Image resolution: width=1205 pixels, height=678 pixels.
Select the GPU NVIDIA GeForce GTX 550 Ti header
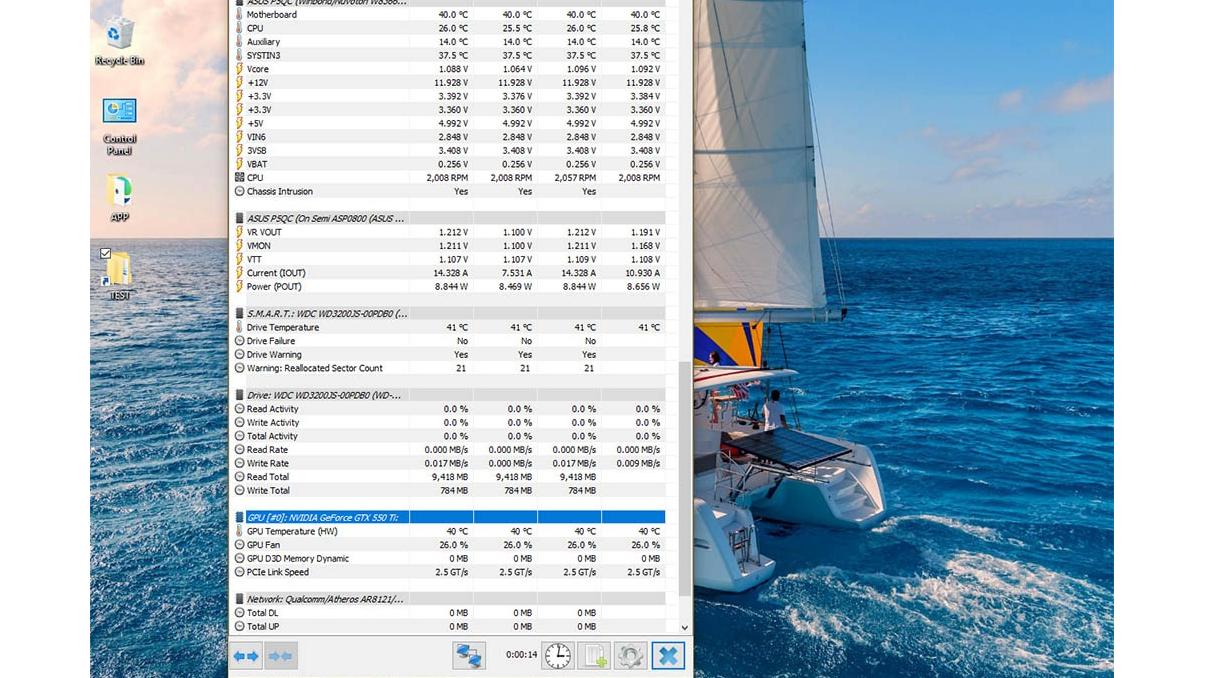coord(322,517)
